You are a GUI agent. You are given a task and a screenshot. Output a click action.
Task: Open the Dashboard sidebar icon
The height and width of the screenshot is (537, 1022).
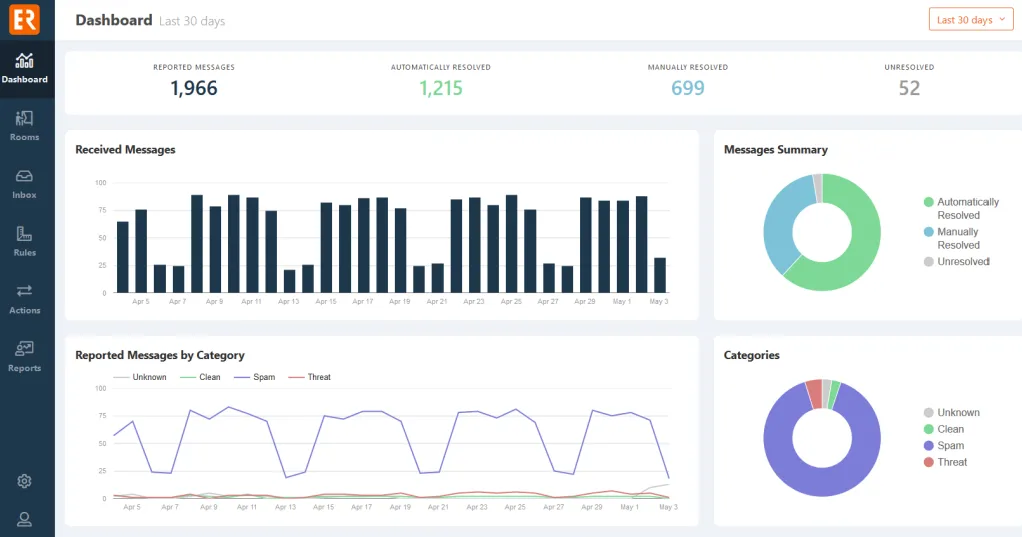coord(25,68)
